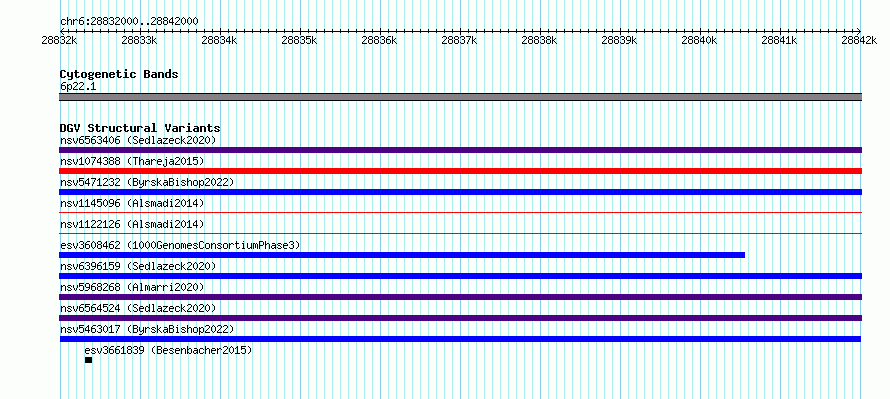Click the shorter blue esv3608462 bar
Viewport: 890px width, 399px height.
[402, 255]
